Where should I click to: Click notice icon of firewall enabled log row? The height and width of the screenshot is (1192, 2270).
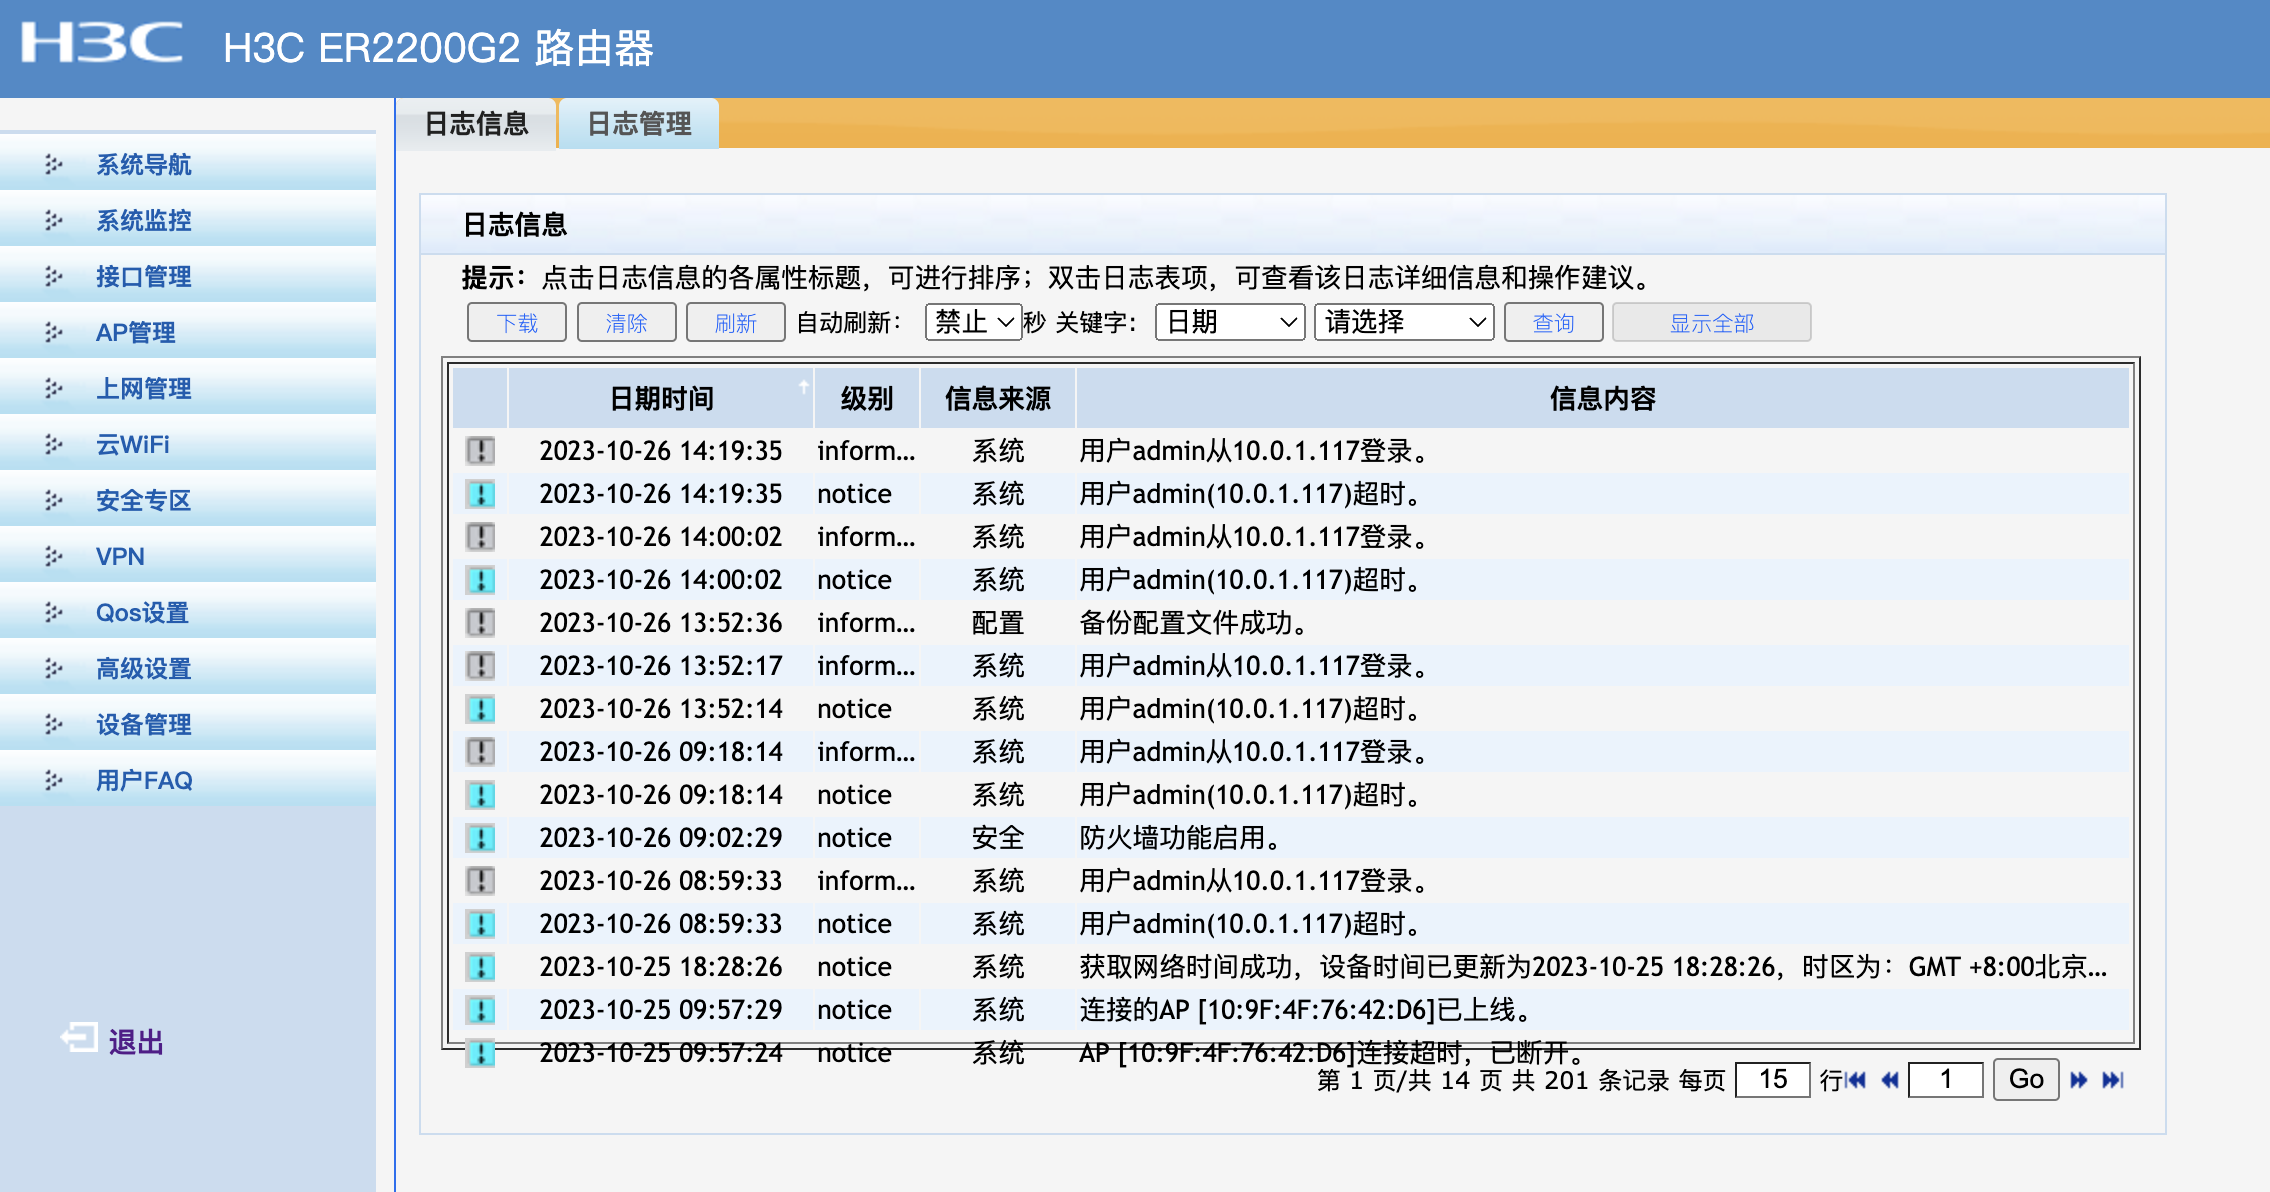click(x=481, y=838)
